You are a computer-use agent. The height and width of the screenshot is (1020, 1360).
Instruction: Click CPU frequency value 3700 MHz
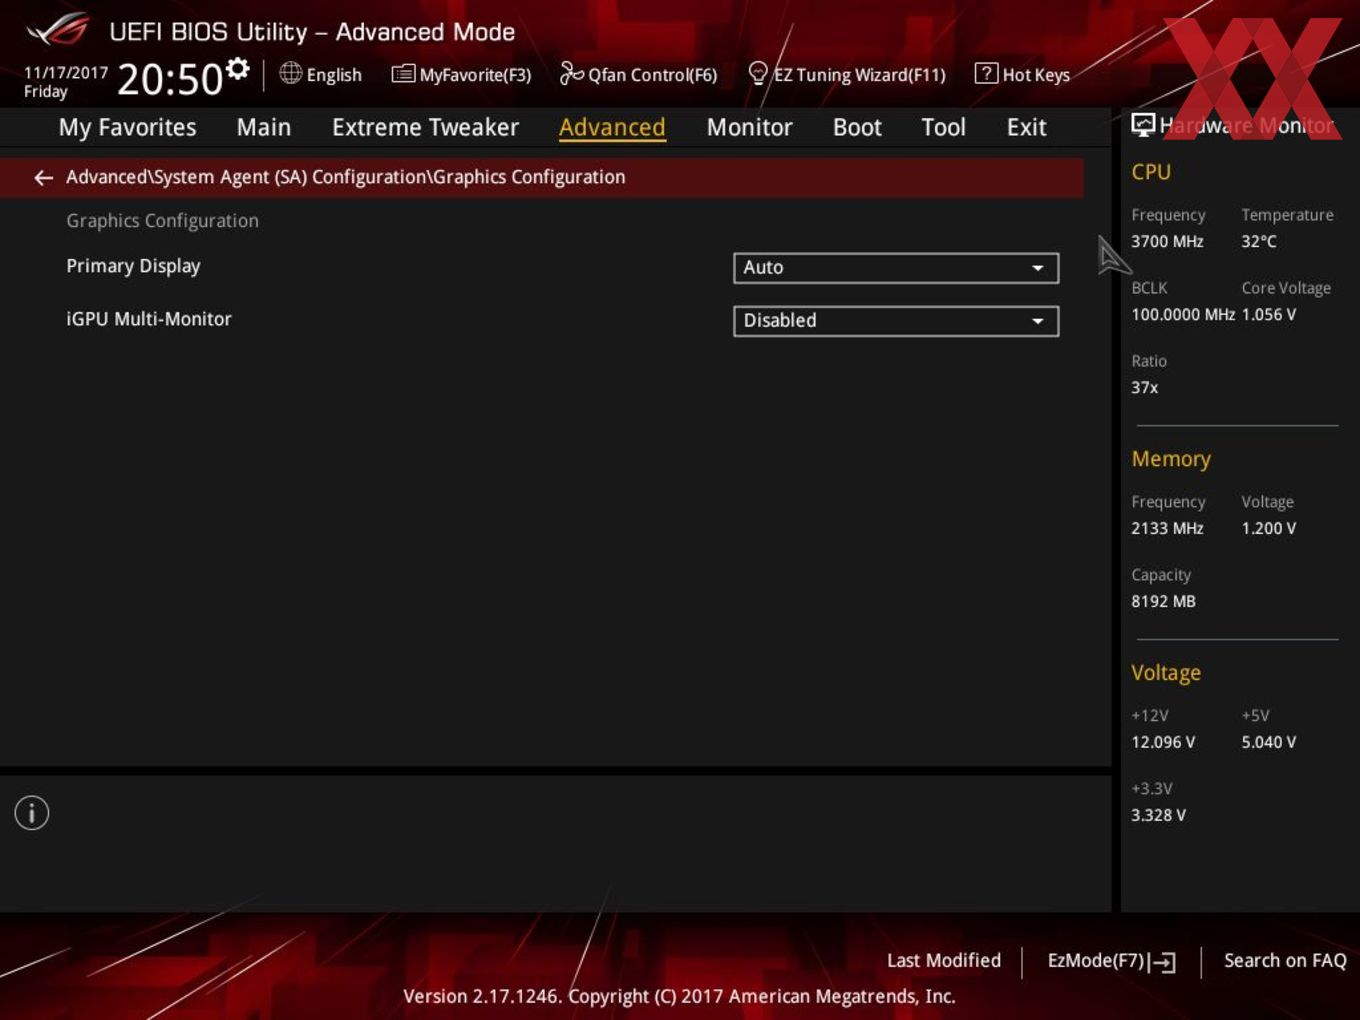pyautogui.click(x=1167, y=241)
